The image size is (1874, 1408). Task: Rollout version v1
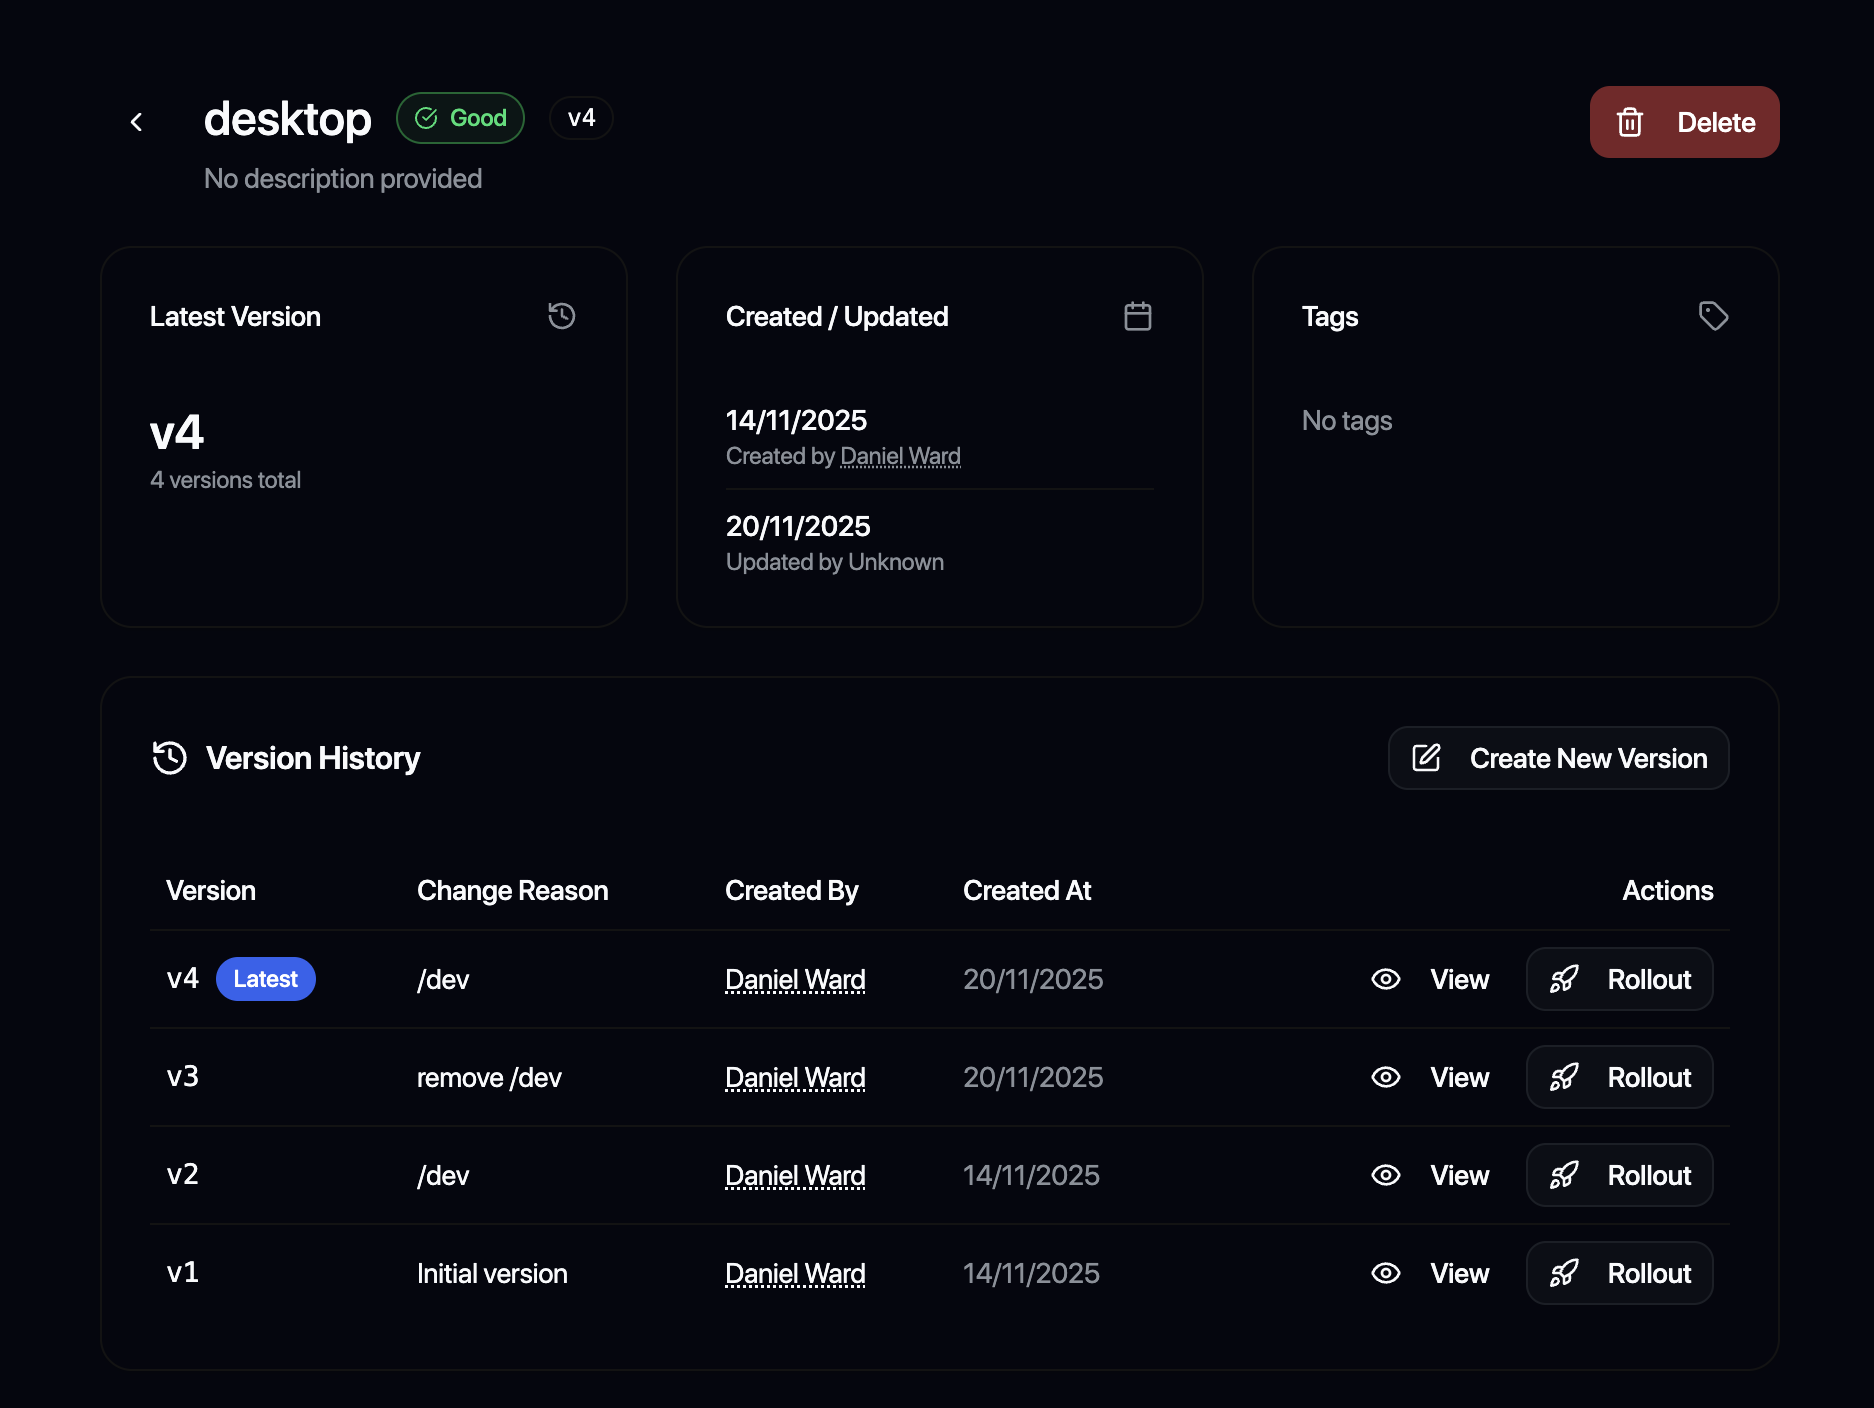1618,1273
